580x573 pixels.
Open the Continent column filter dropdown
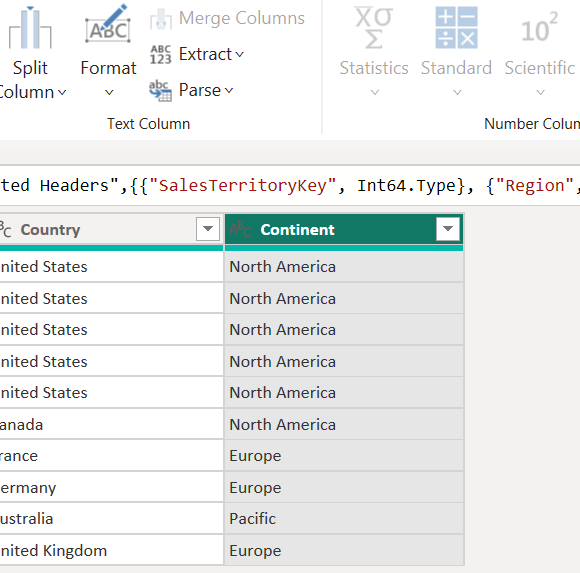tap(448, 229)
